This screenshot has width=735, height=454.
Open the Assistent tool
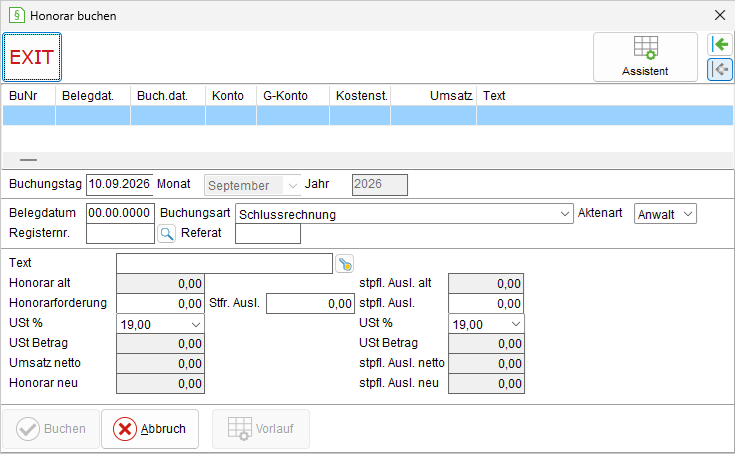[645, 57]
